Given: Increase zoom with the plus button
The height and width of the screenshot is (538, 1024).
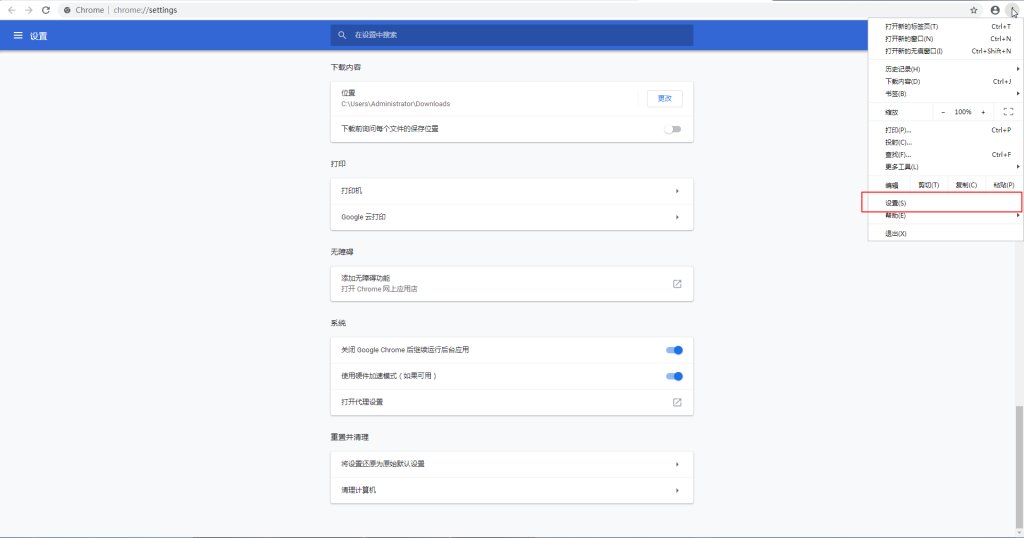Looking at the screenshot, I should pyautogui.click(x=983, y=112).
